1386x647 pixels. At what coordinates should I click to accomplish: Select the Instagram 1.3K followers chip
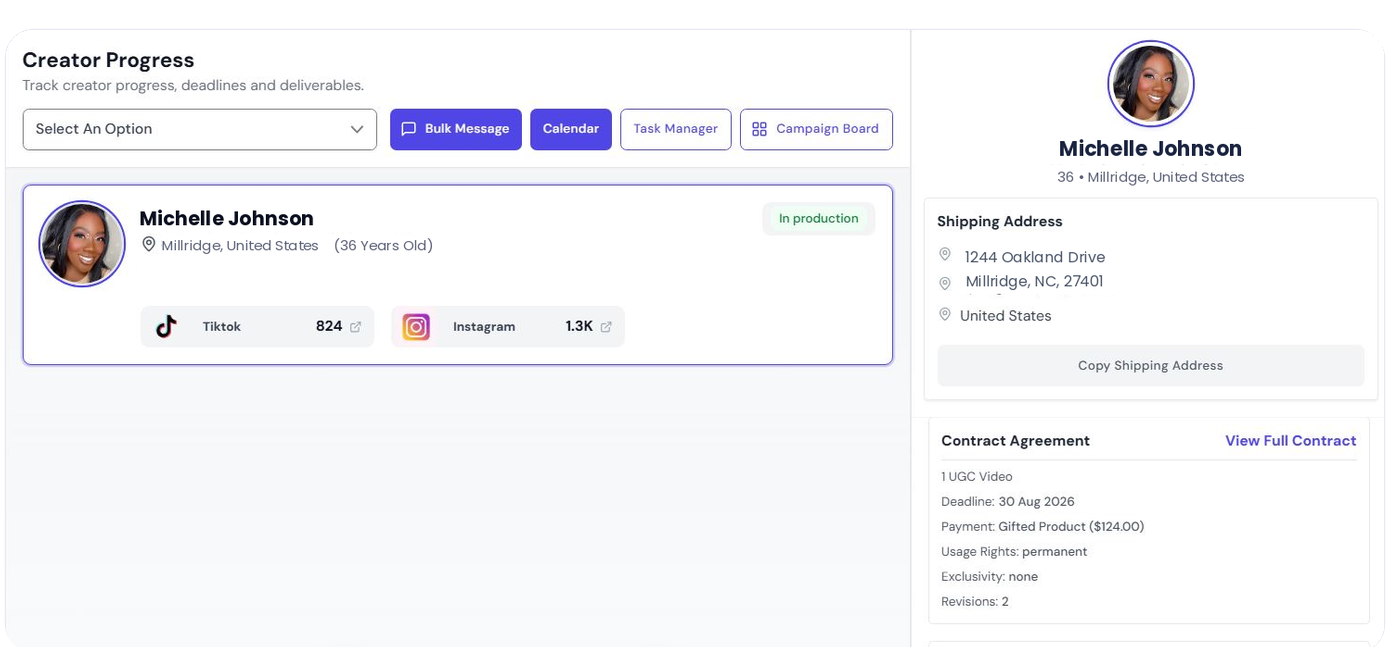click(x=508, y=327)
